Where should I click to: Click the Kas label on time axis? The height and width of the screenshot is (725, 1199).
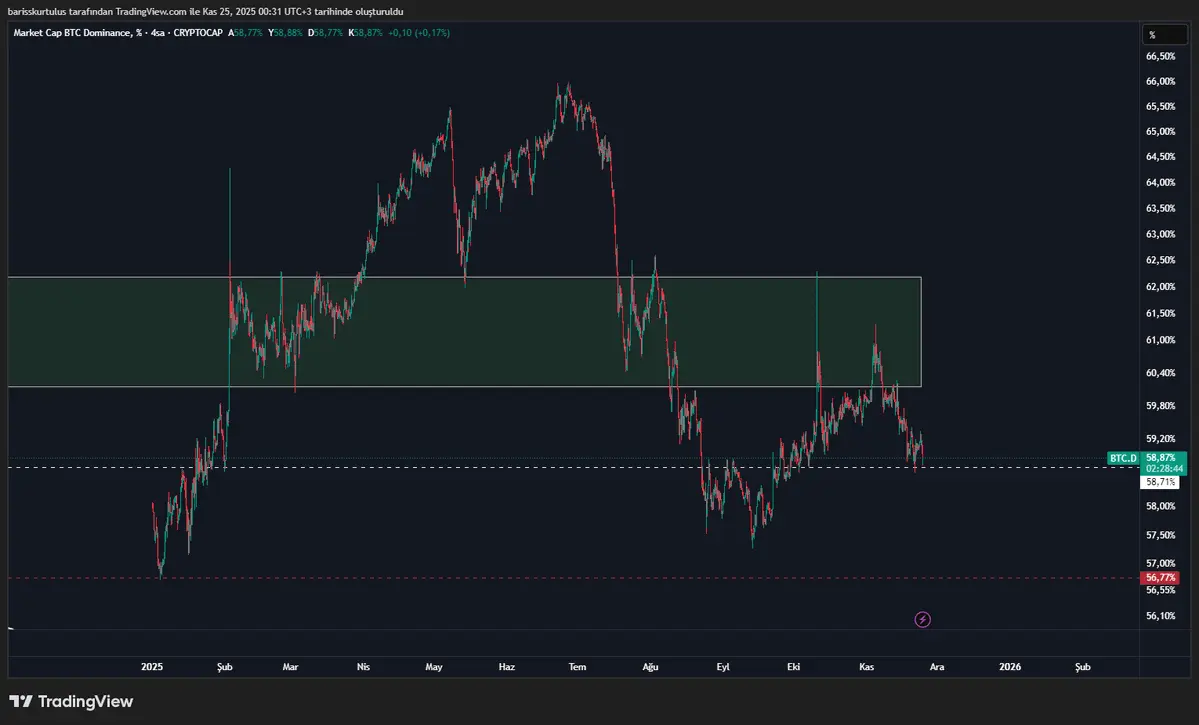(x=866, y=667)
